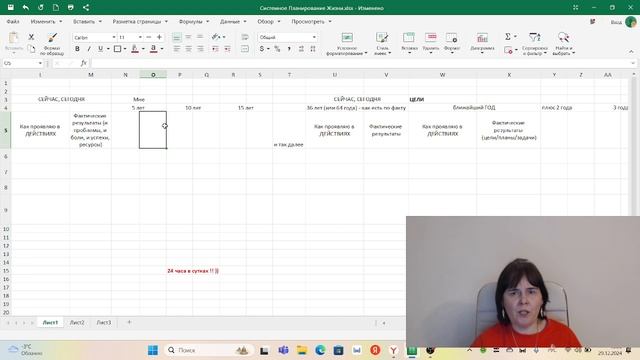This screenshot has width=640, height=360.
Task: Apply percent style to the cell
Action: [x=277, y=49]
